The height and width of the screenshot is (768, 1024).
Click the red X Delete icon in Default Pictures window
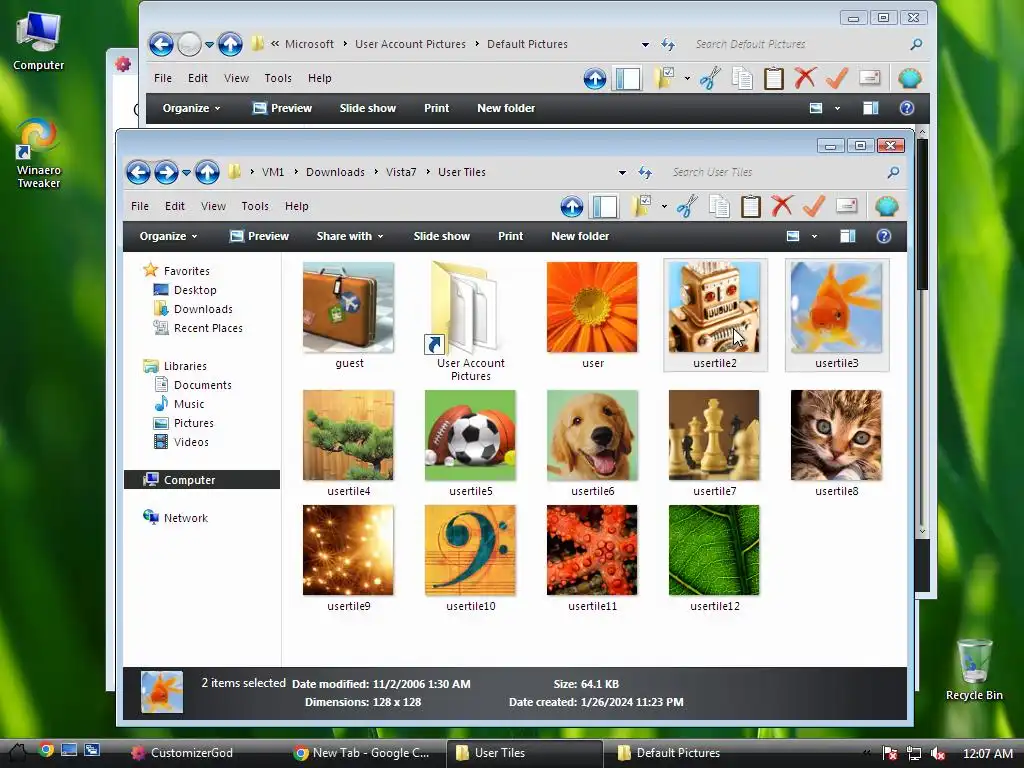[x=805, y=78]
